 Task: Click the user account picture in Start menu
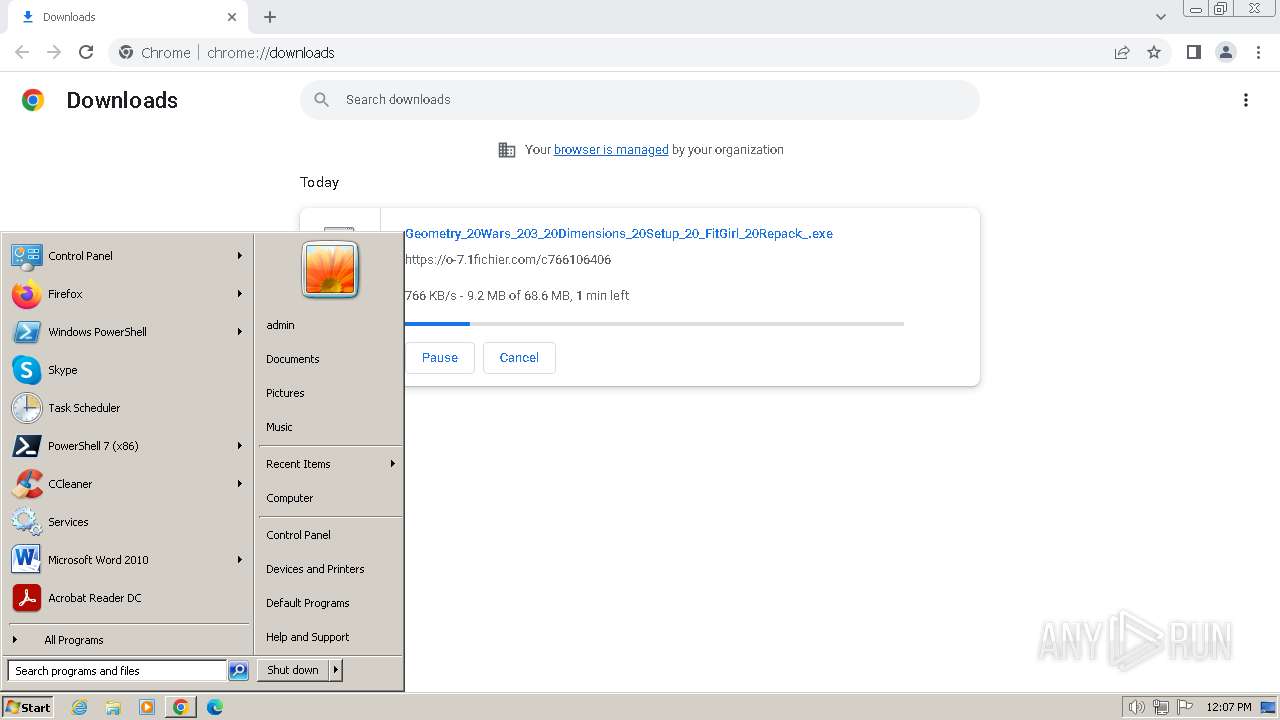click(x=330, y=270)
